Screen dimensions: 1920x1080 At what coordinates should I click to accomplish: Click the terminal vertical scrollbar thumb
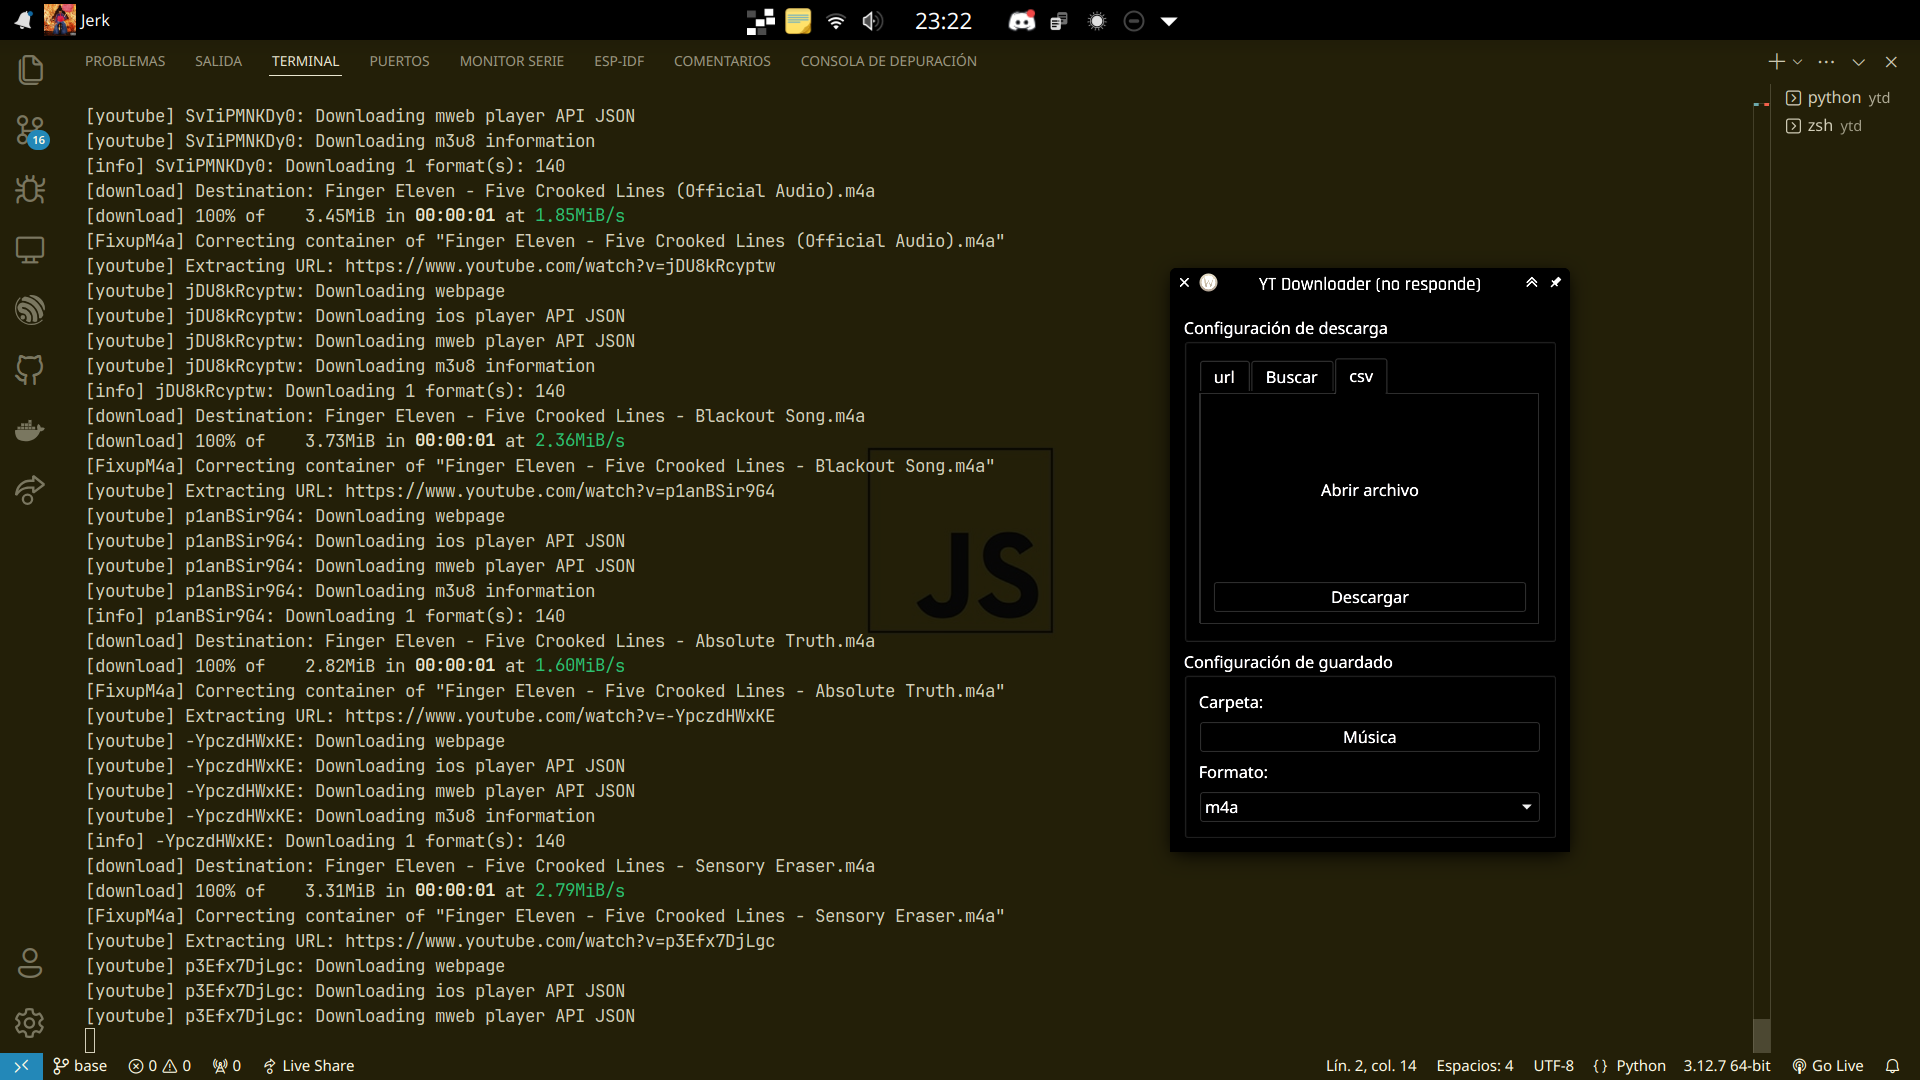1761,1034
